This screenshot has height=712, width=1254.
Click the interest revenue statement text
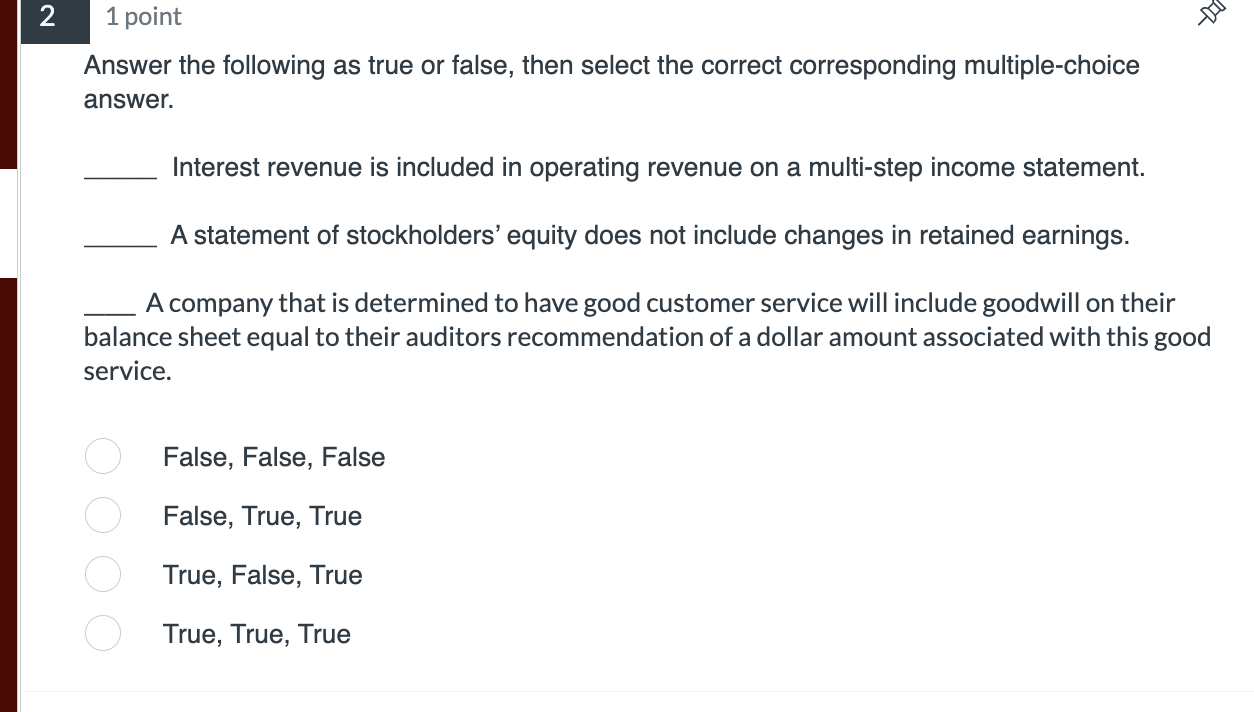(658, 167)
